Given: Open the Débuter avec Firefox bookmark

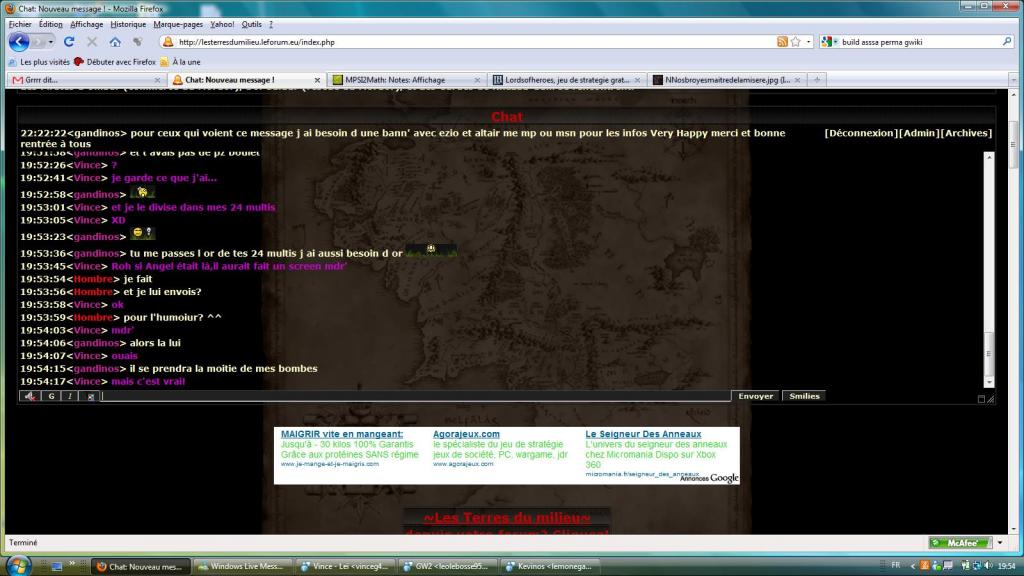Looking at the screenshot, I should click(115, 62).
